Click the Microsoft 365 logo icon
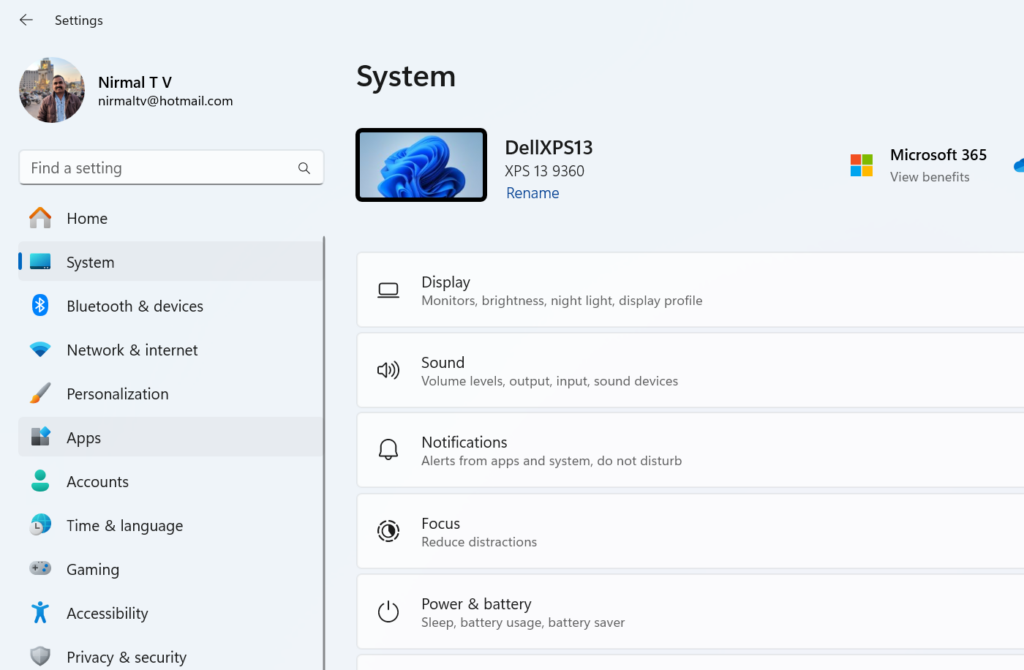 [x=861, y=165]
